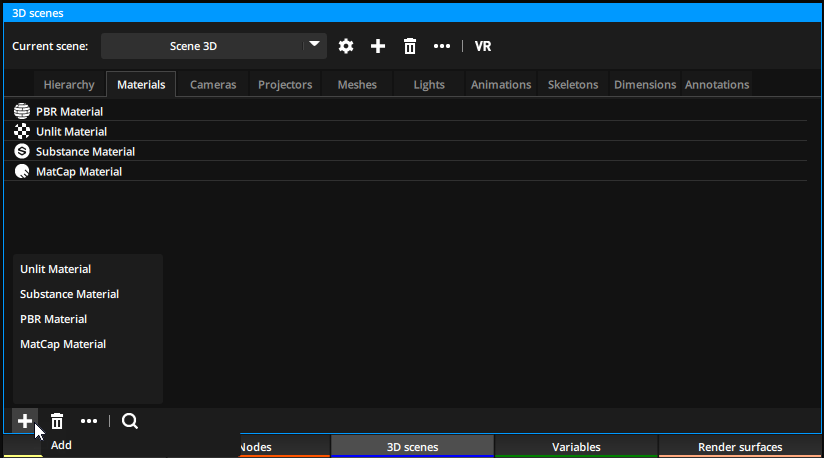824x458 pixels.
Task: Click the Current scene dropdown arrow
Action: click(314, 45)
